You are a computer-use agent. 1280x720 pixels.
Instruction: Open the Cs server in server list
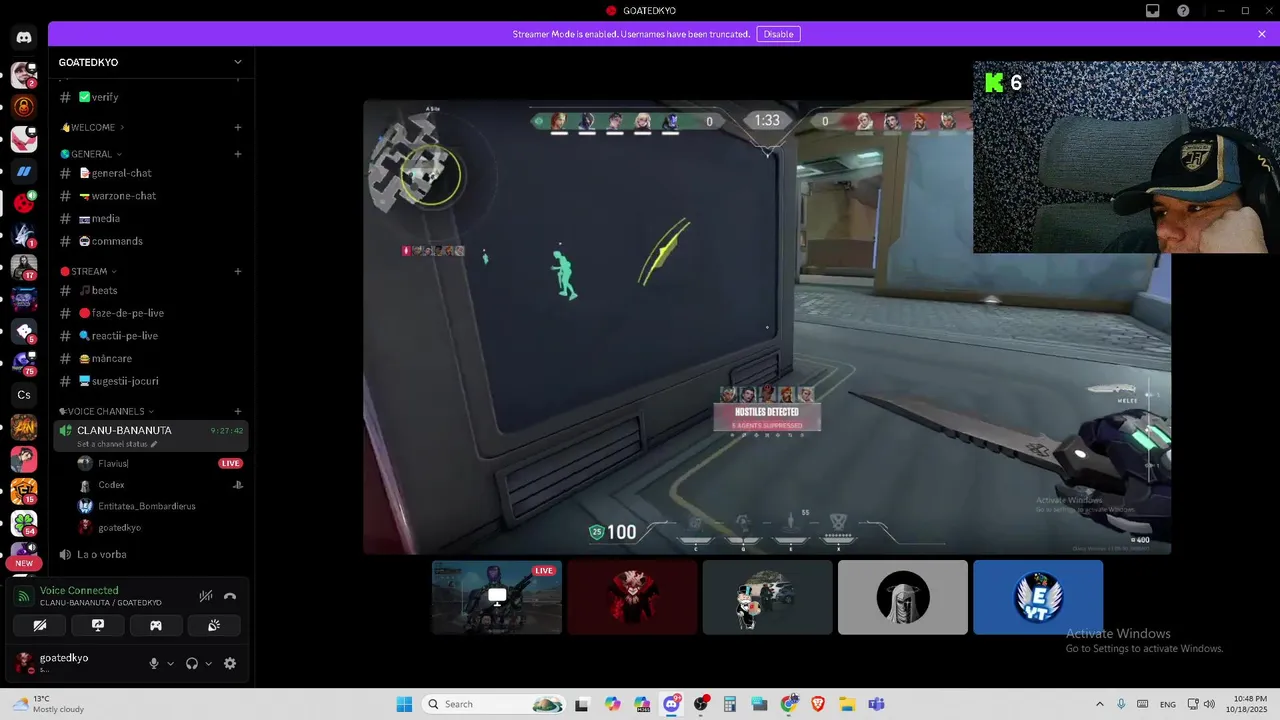click(x=24, y=395)
